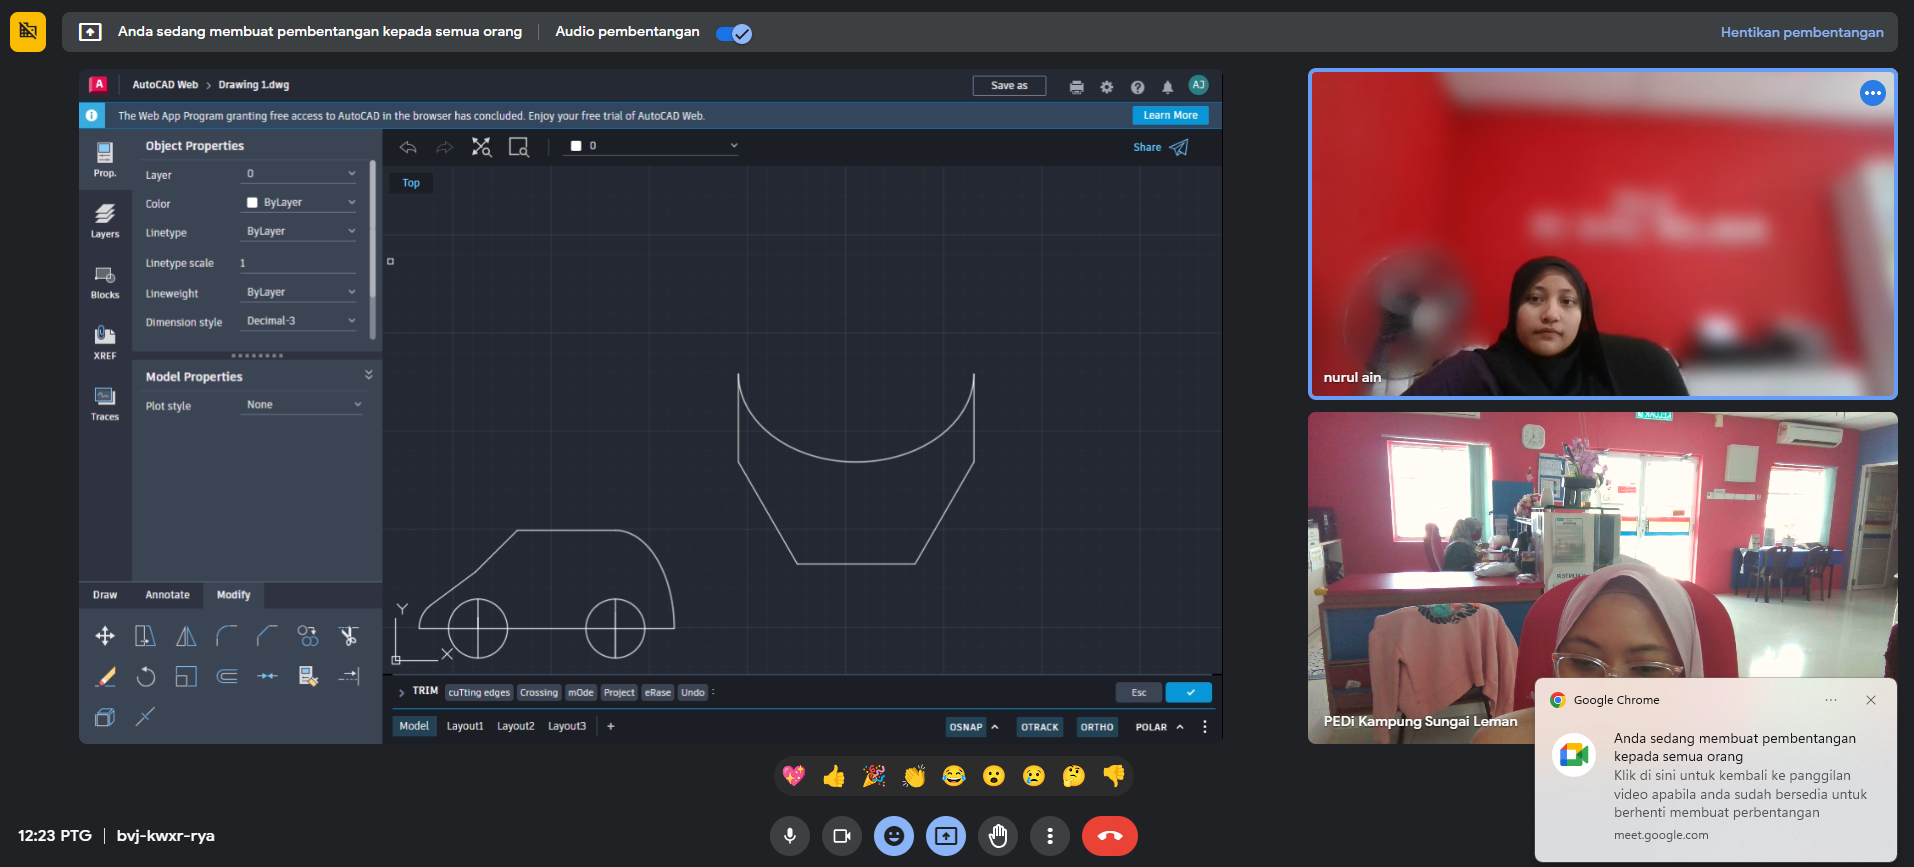This screenshot has width=1914, height=867.
Task: Select the Move tool in Modify panel
Action: pyautogui.click(x=105, y=636)
